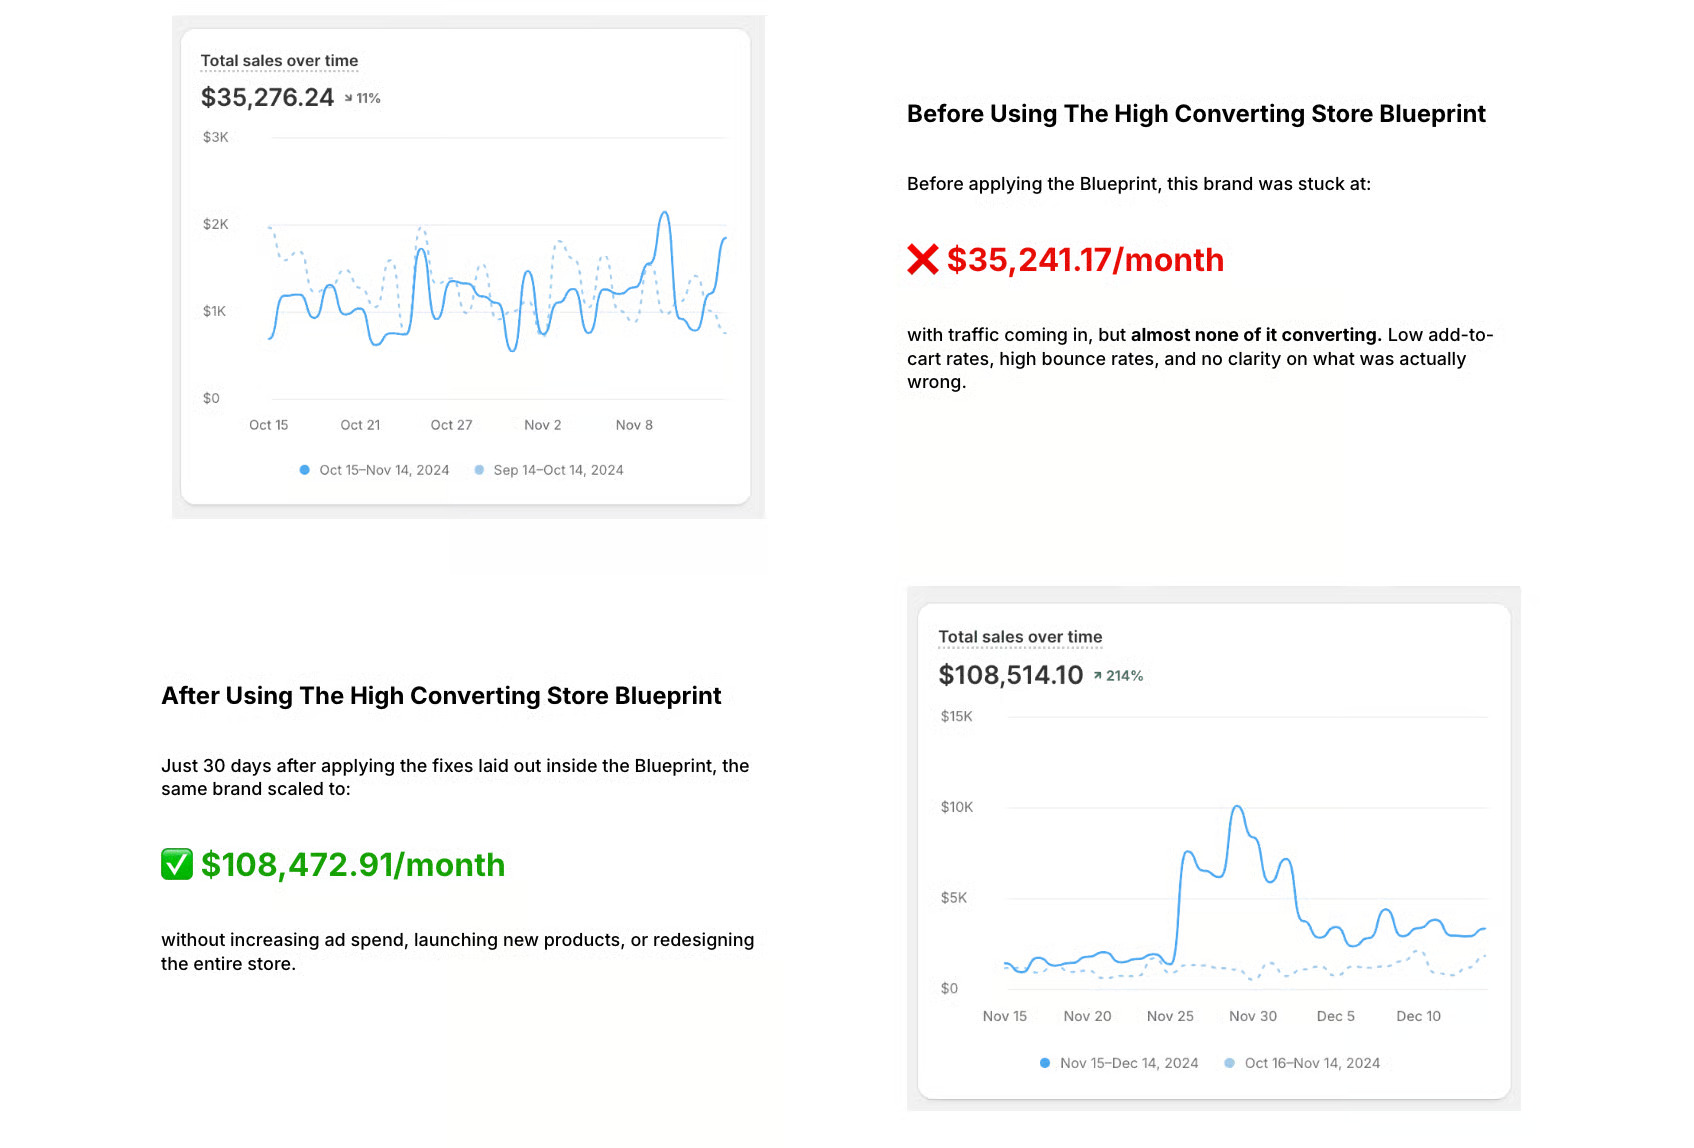Screen dimensions: 1694x1148
Task: Click the legend dot for Oct 15–Nov 14, 2024
Action: coord(305,470)
